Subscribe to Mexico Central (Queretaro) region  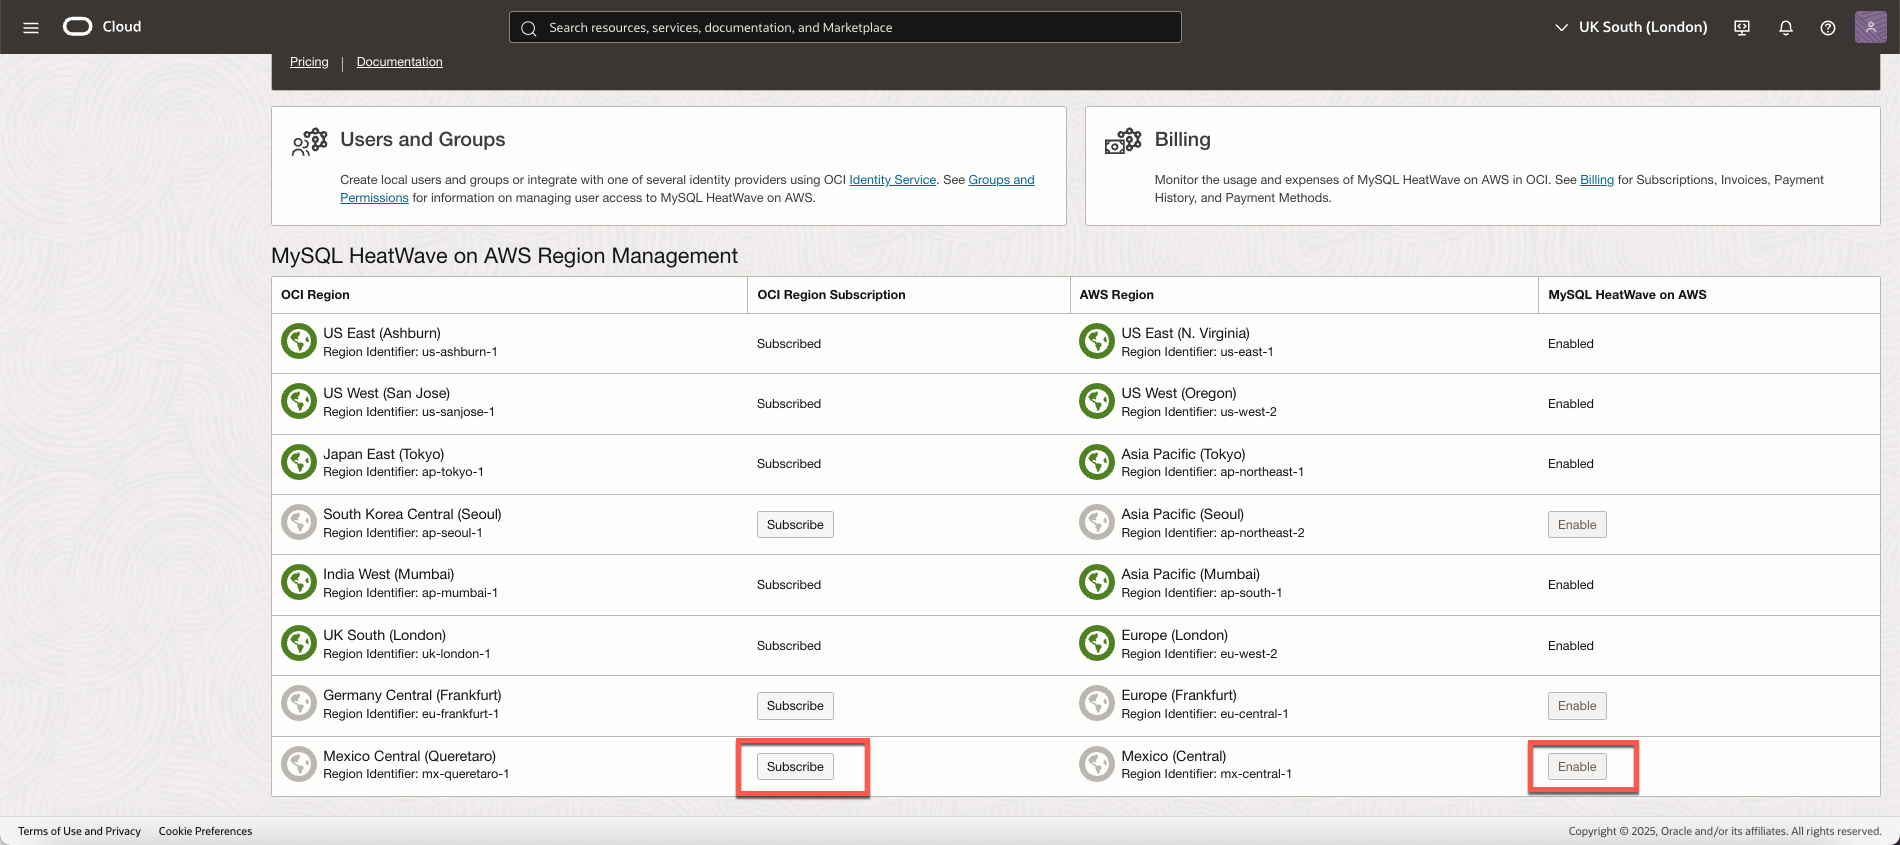(x=795, y=767)
